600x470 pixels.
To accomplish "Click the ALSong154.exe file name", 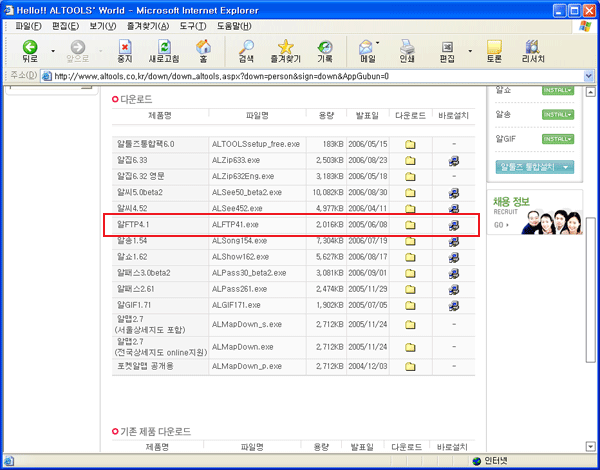I will pyautogui.click(x=240, y=241).
